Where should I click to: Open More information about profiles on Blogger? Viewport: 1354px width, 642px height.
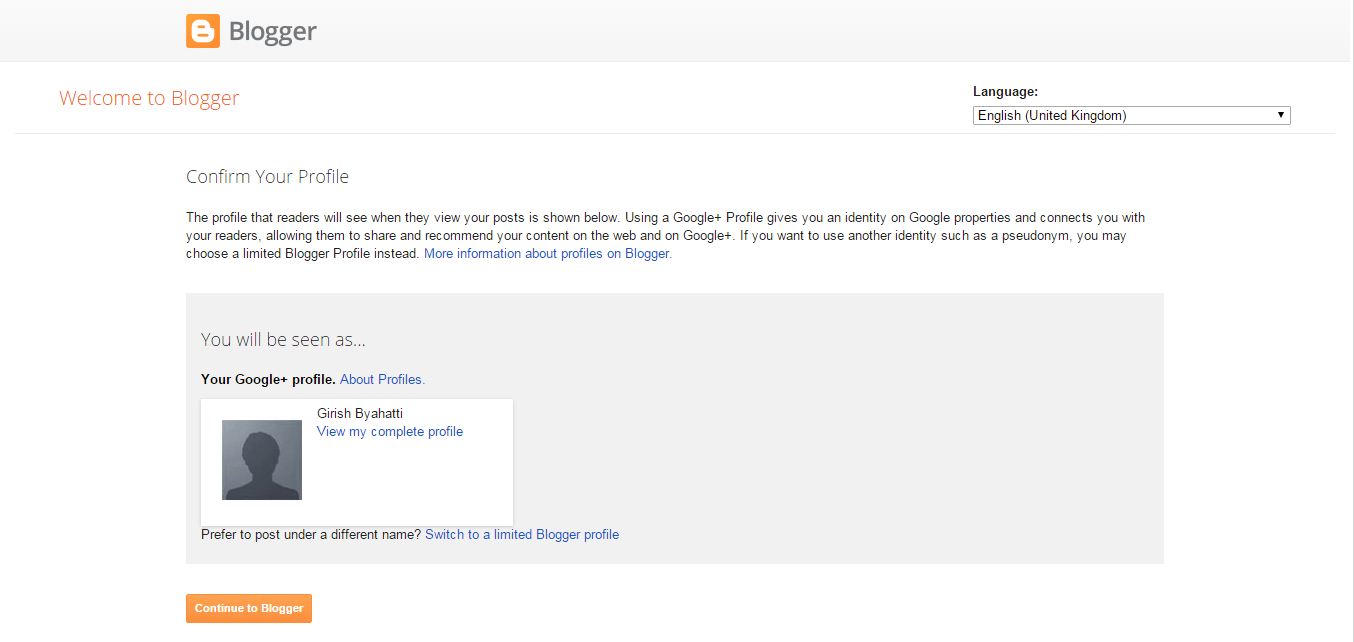click(x=547, y=254)
